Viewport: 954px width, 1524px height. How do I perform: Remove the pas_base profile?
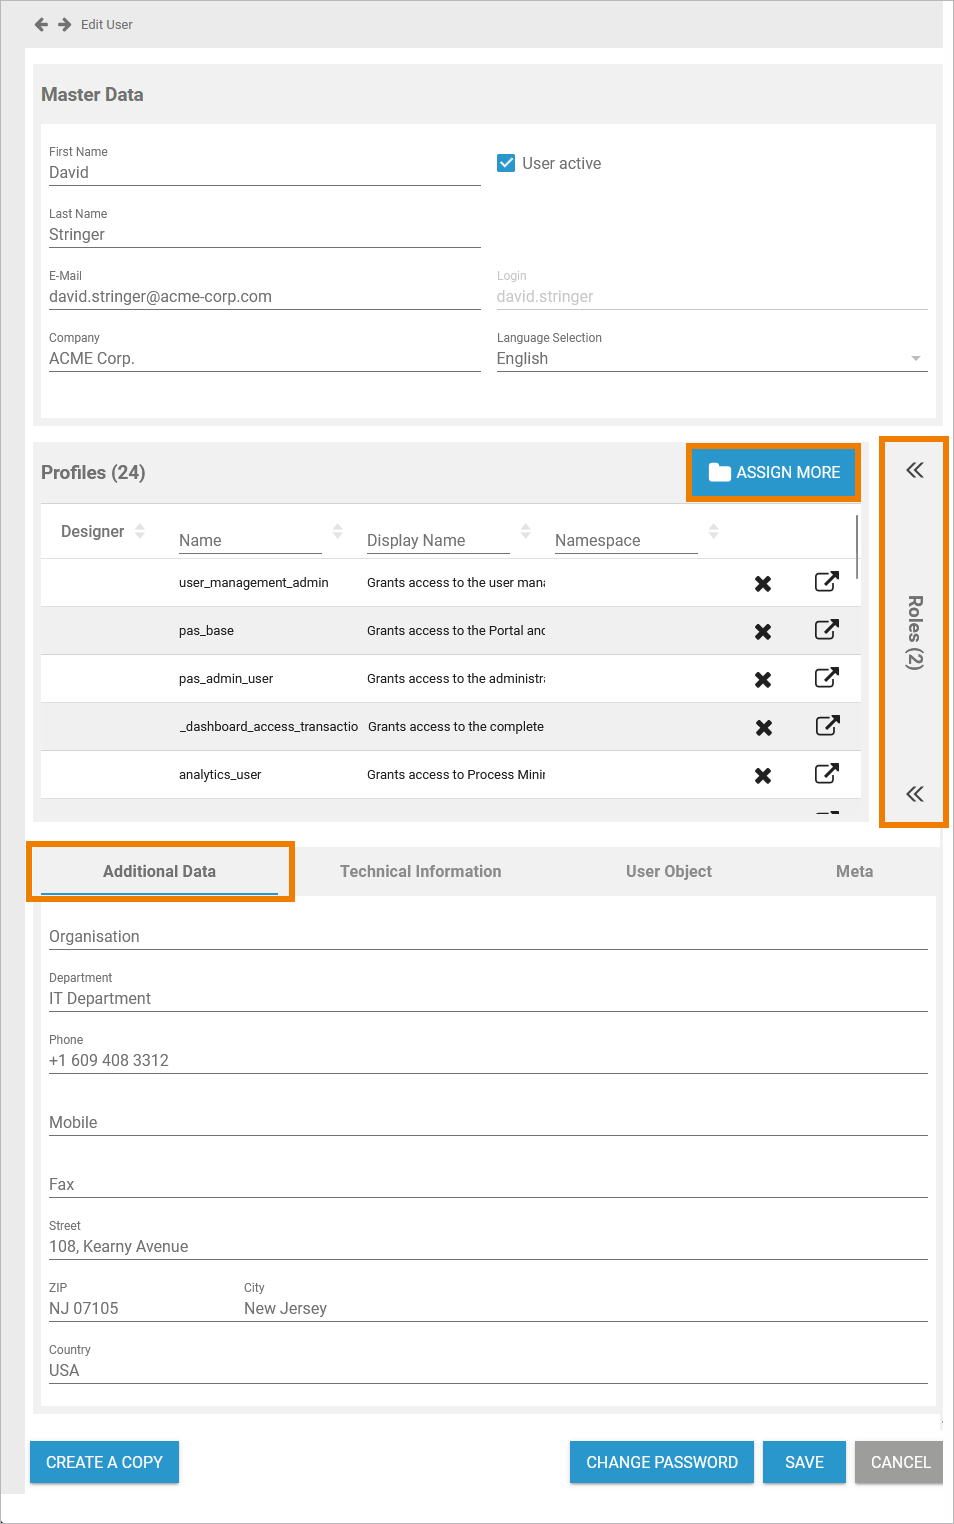click(x=763, y=631)
